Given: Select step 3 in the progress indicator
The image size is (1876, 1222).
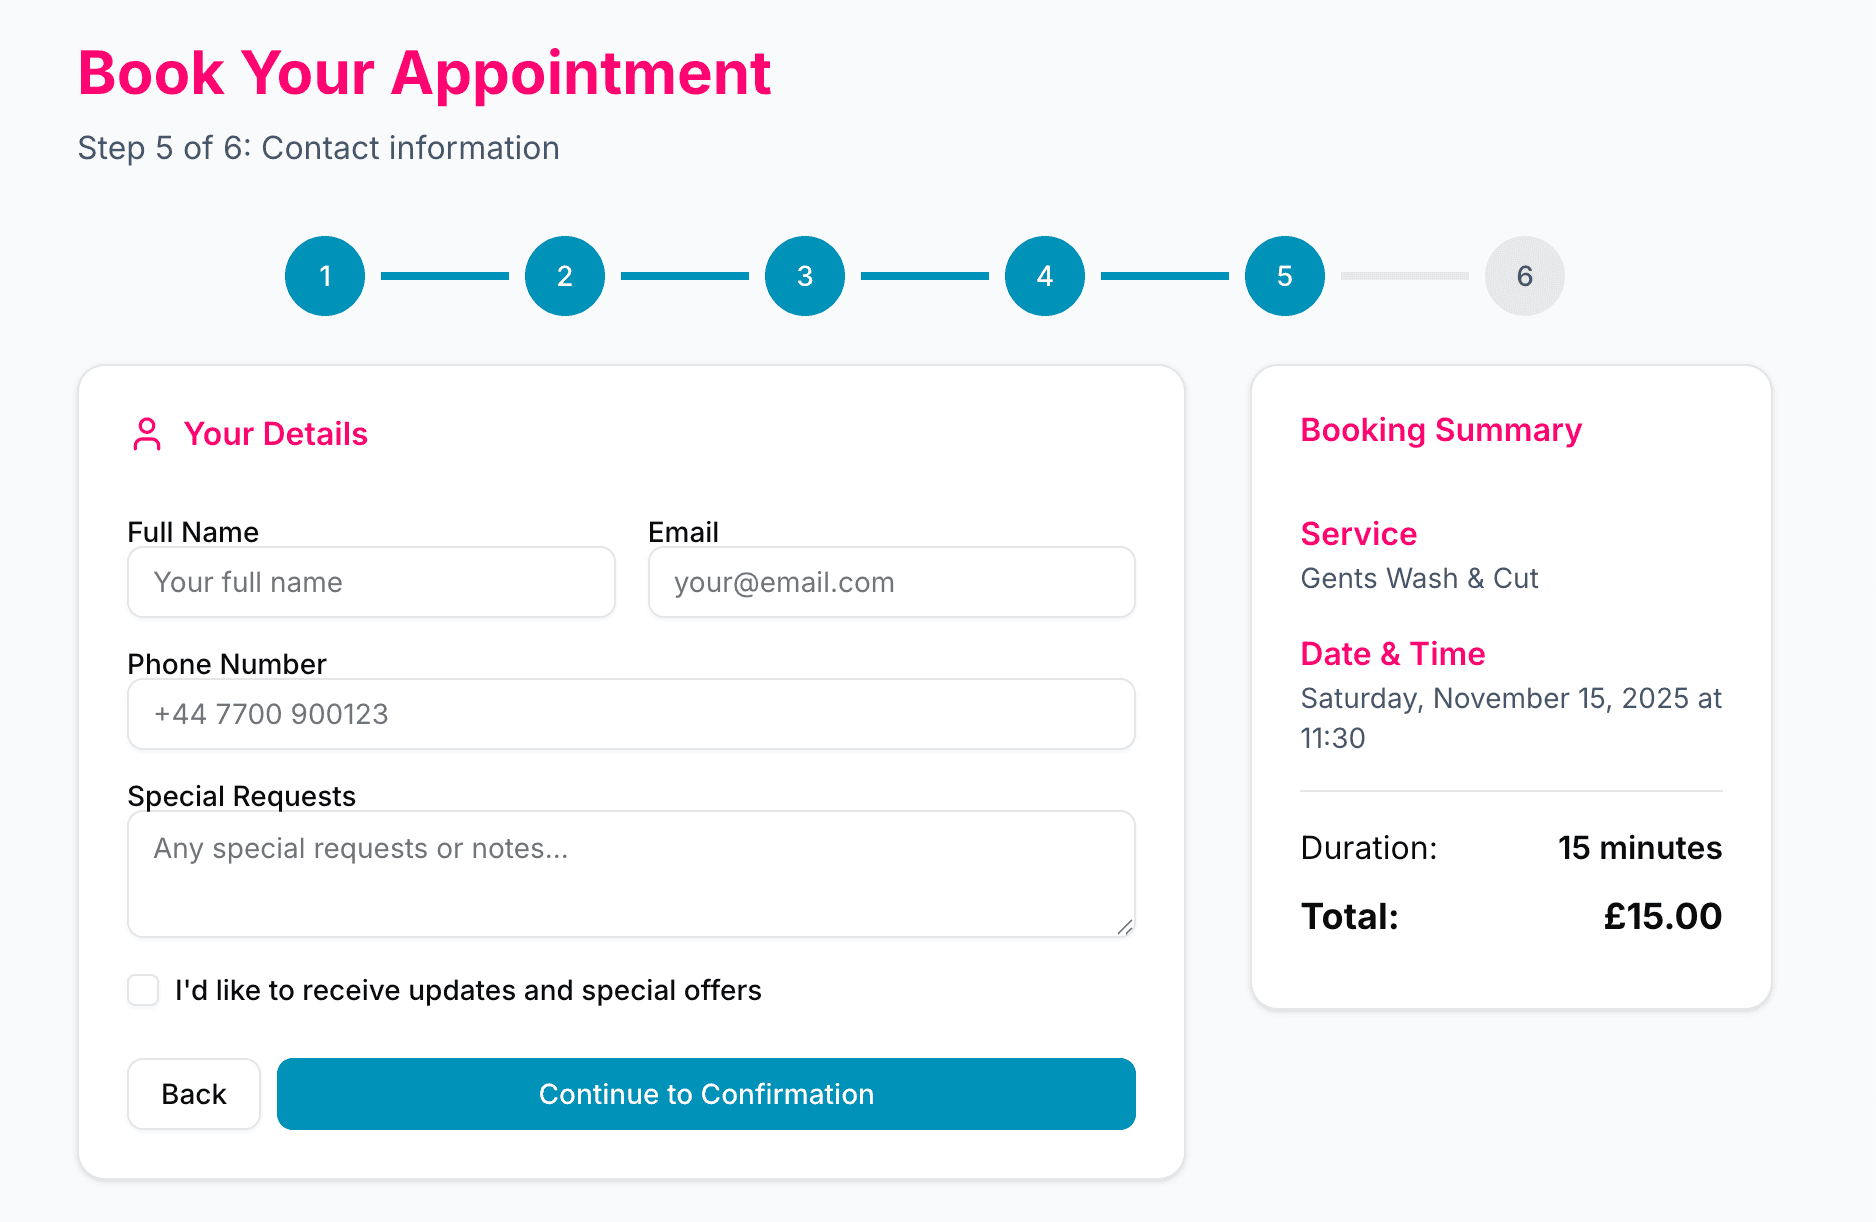Looking at the screenshot, I should (804, 276).
